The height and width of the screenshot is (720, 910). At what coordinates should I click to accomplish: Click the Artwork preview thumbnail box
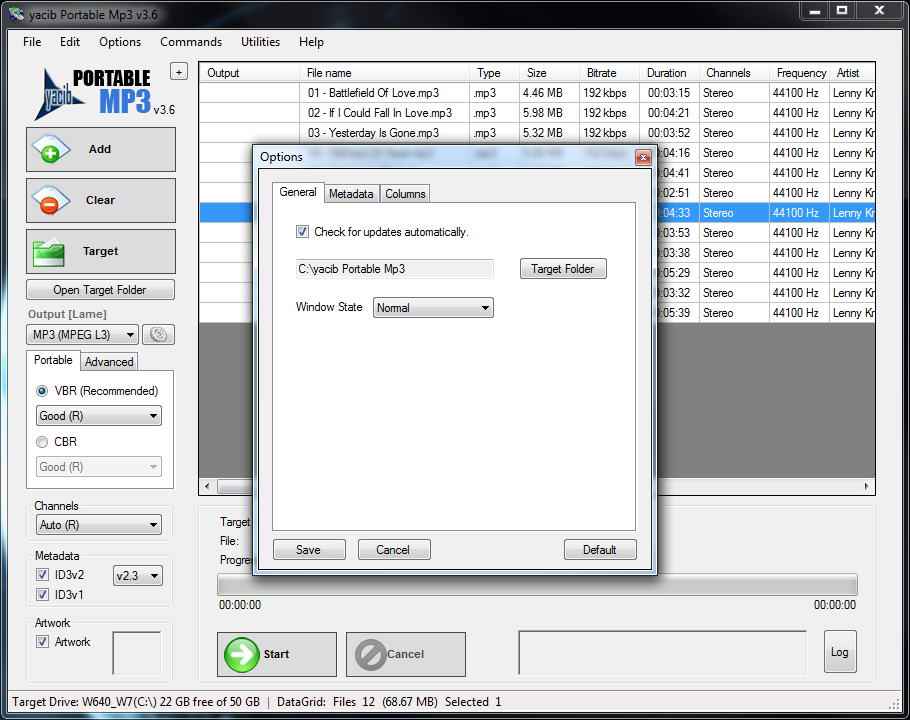tap(136, 653)
